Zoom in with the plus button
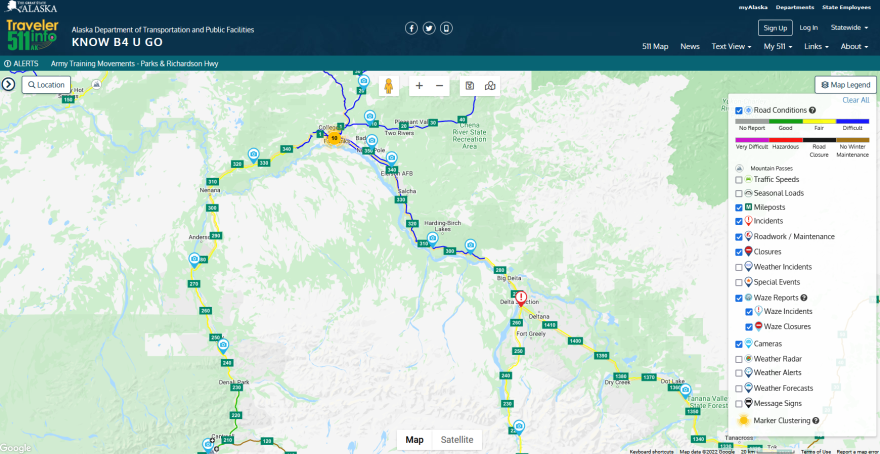880x454 pixels. coord(419,86)
